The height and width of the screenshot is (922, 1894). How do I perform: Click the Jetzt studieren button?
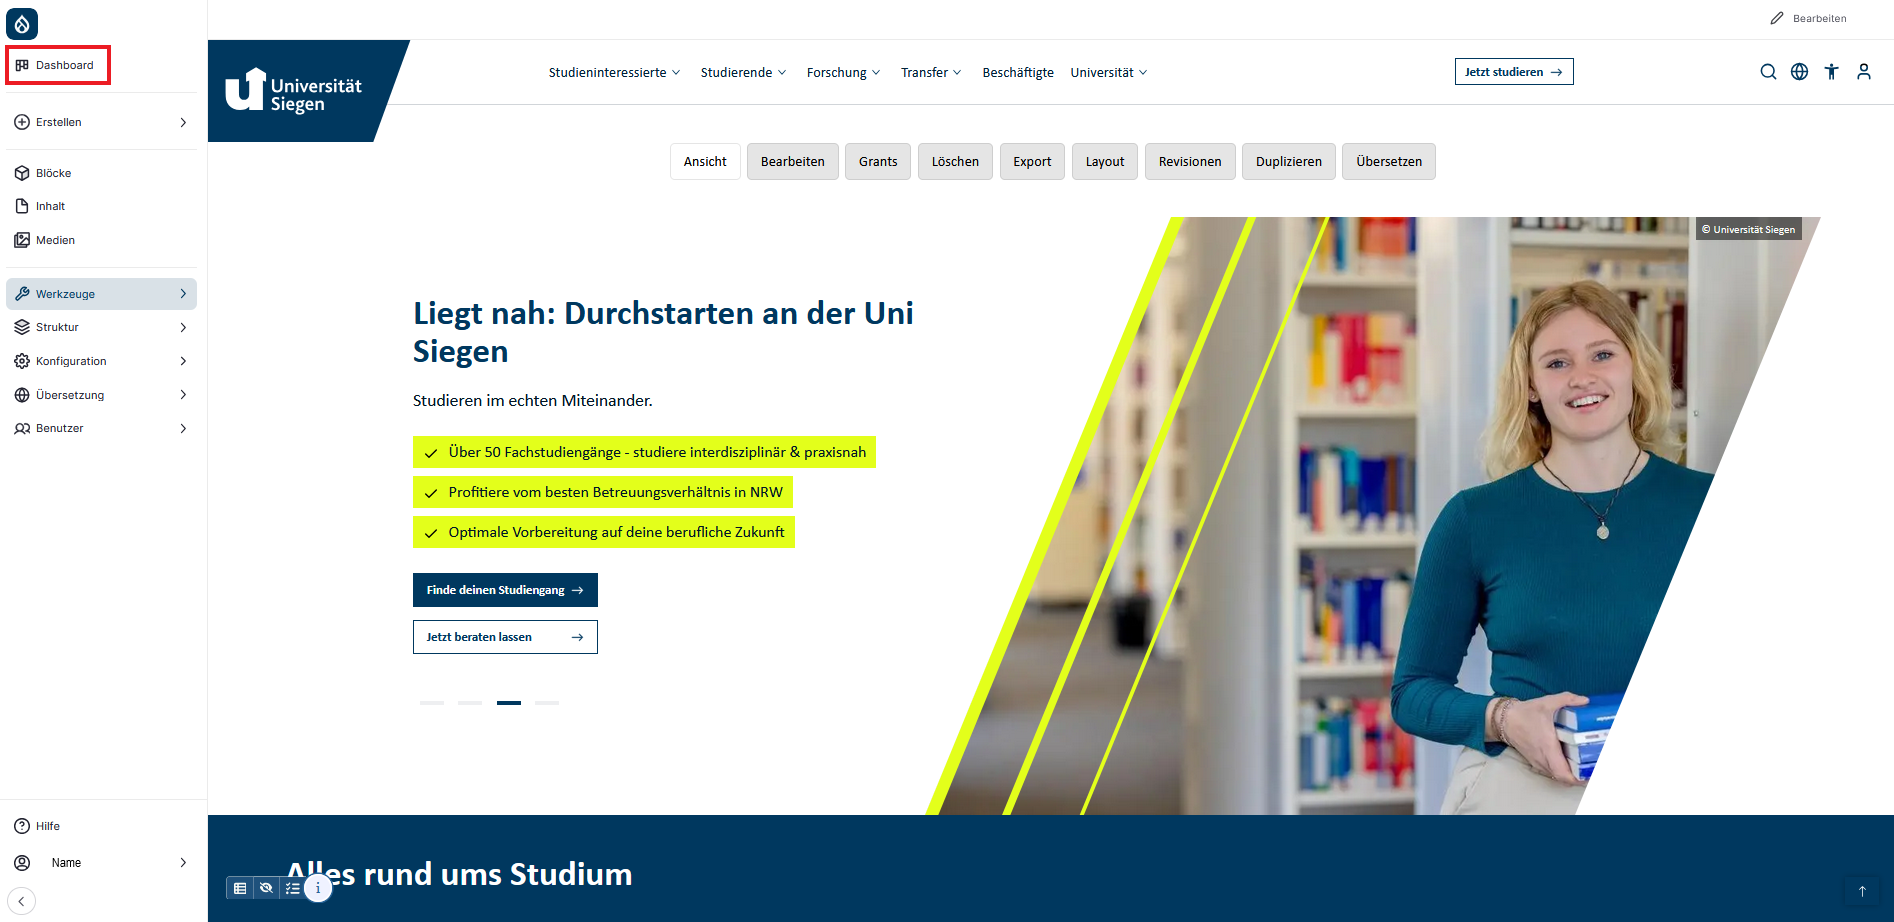pos(1513,72)
